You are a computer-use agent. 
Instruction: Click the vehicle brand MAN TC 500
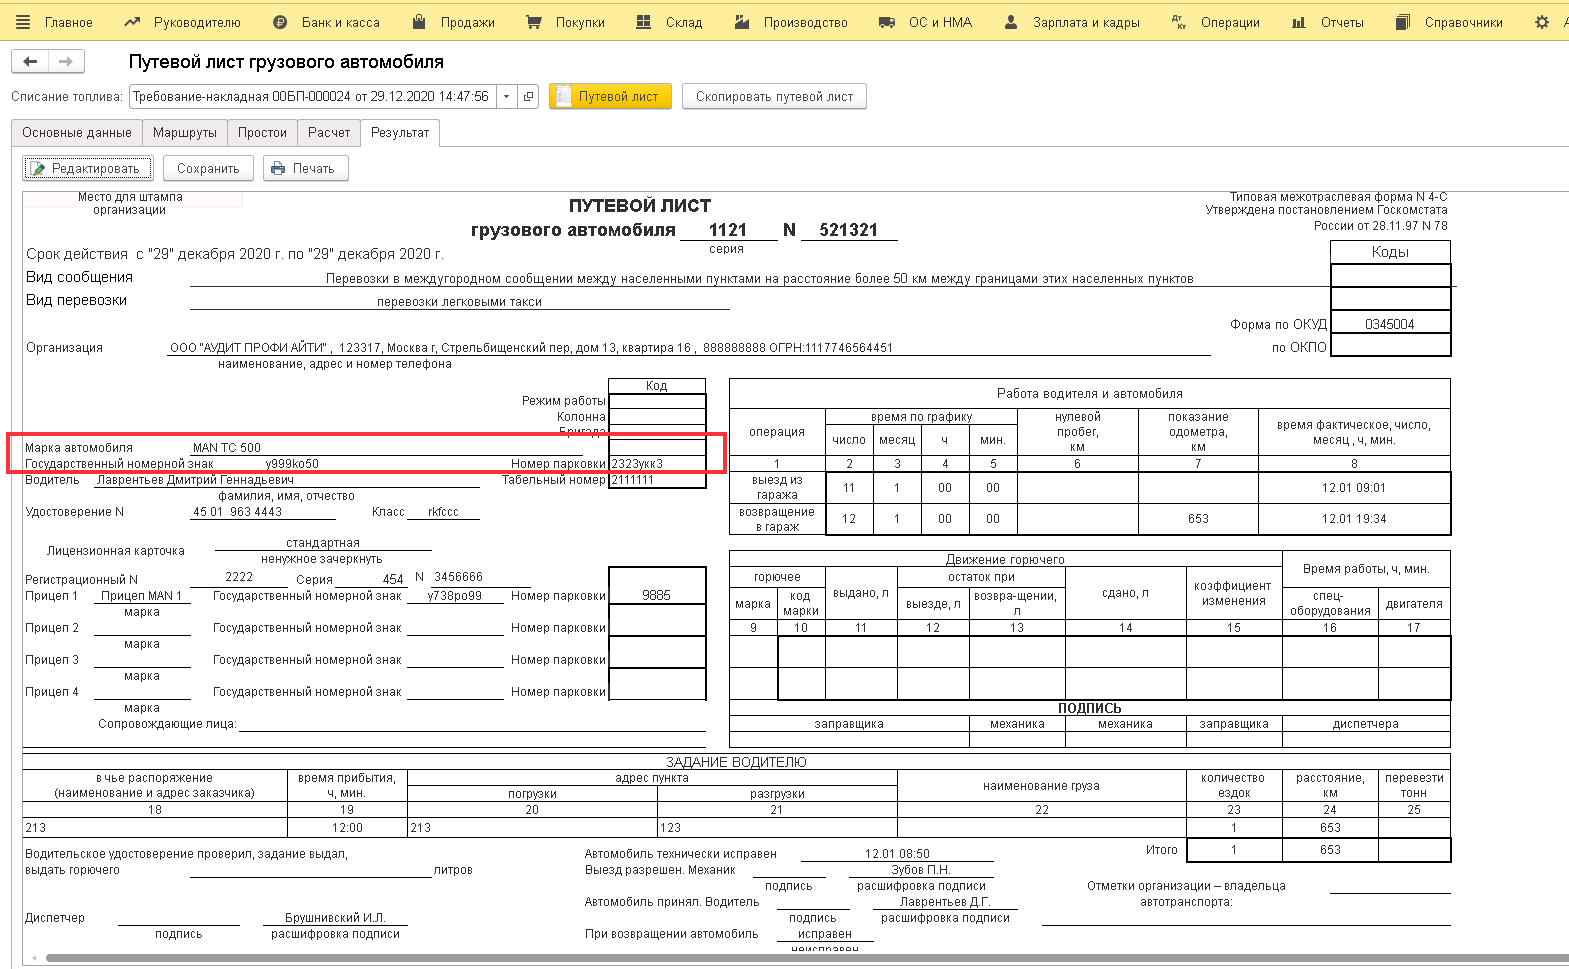227,448
